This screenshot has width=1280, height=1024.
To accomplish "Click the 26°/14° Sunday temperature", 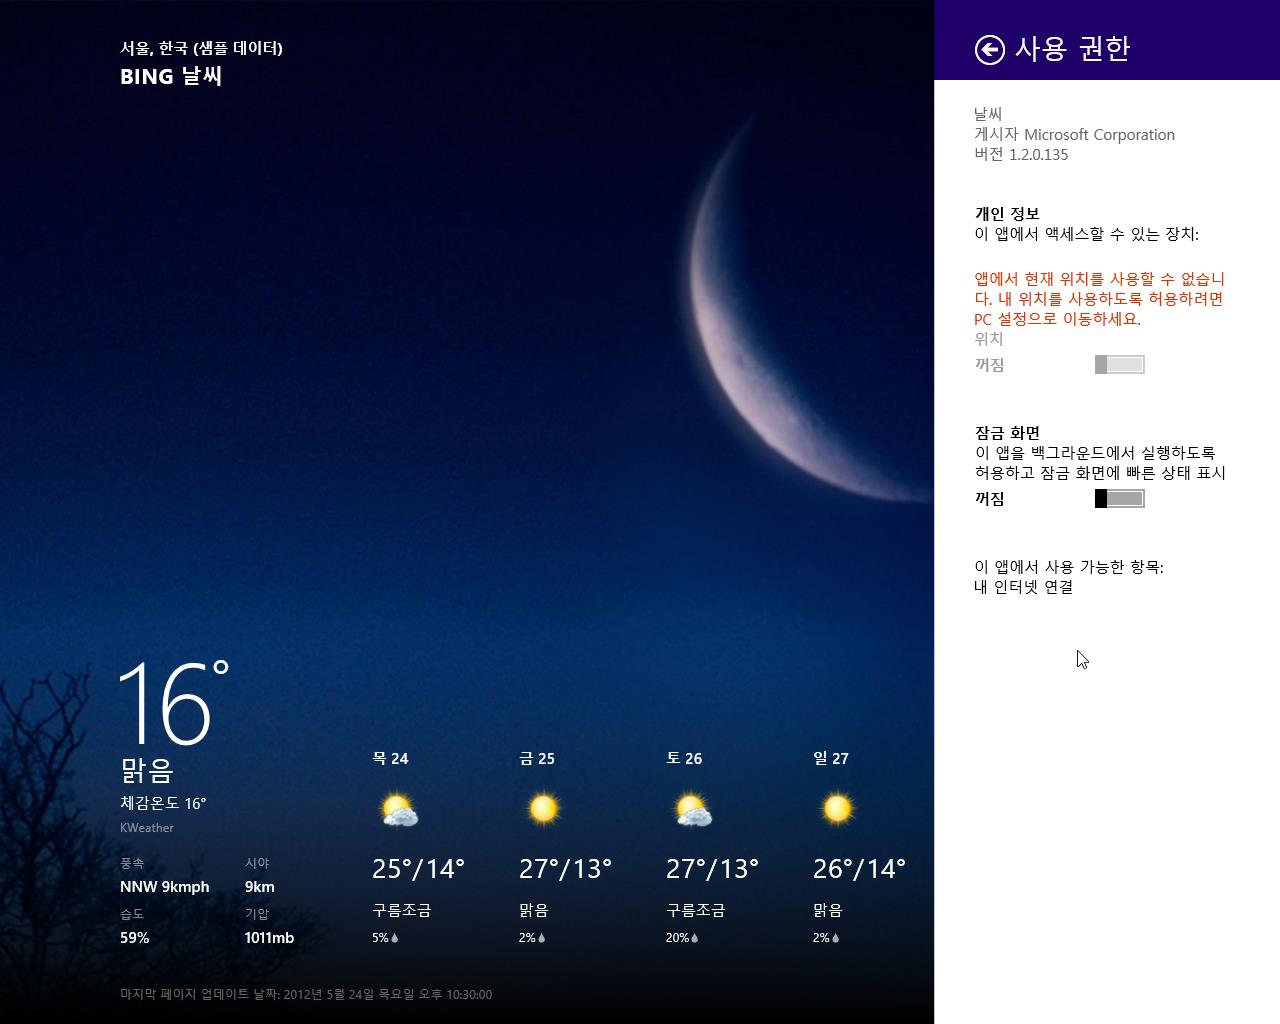I will coord(859,868).
